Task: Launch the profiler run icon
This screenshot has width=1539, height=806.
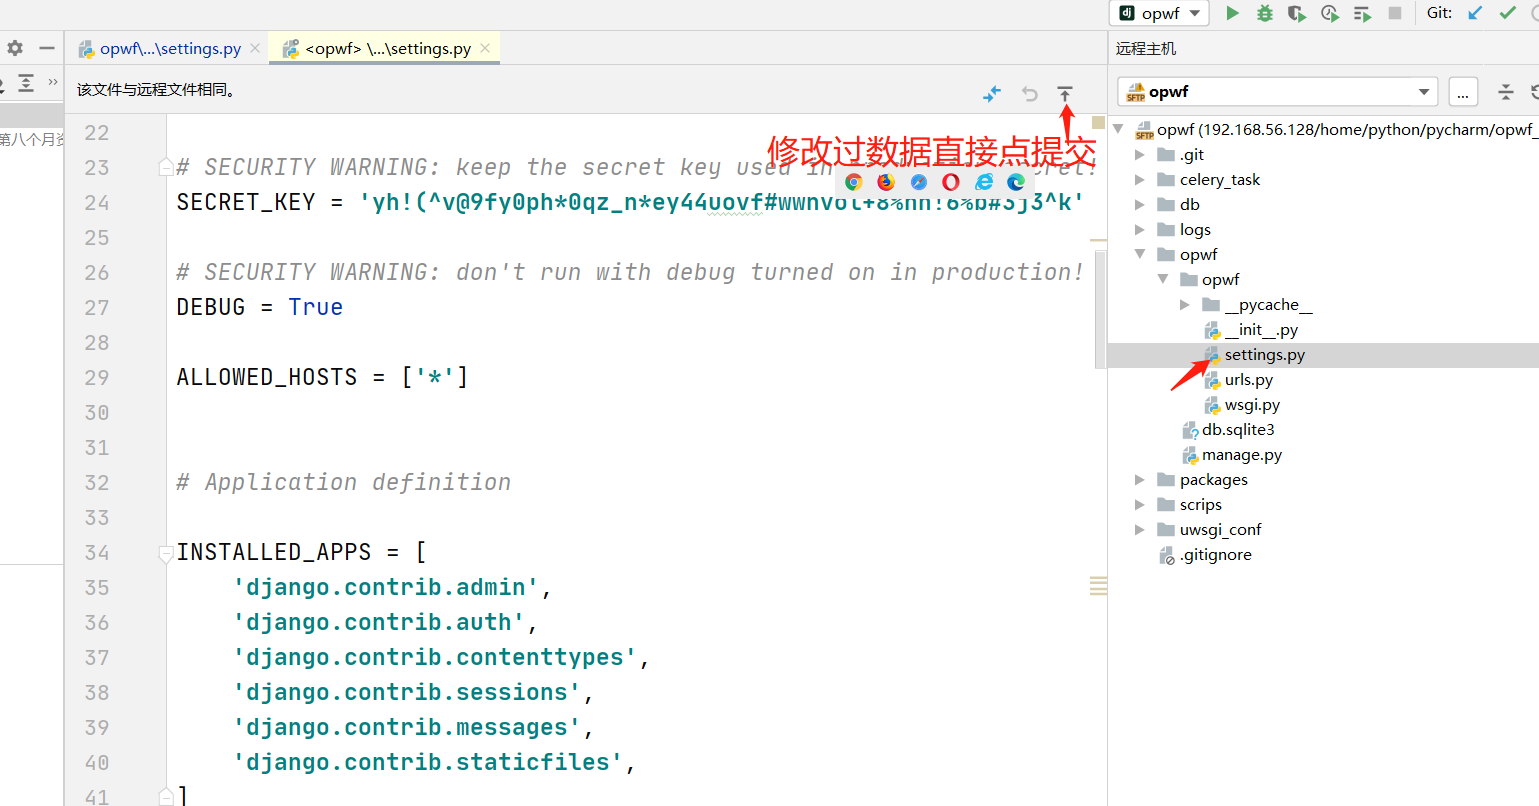Action: 1330,13
